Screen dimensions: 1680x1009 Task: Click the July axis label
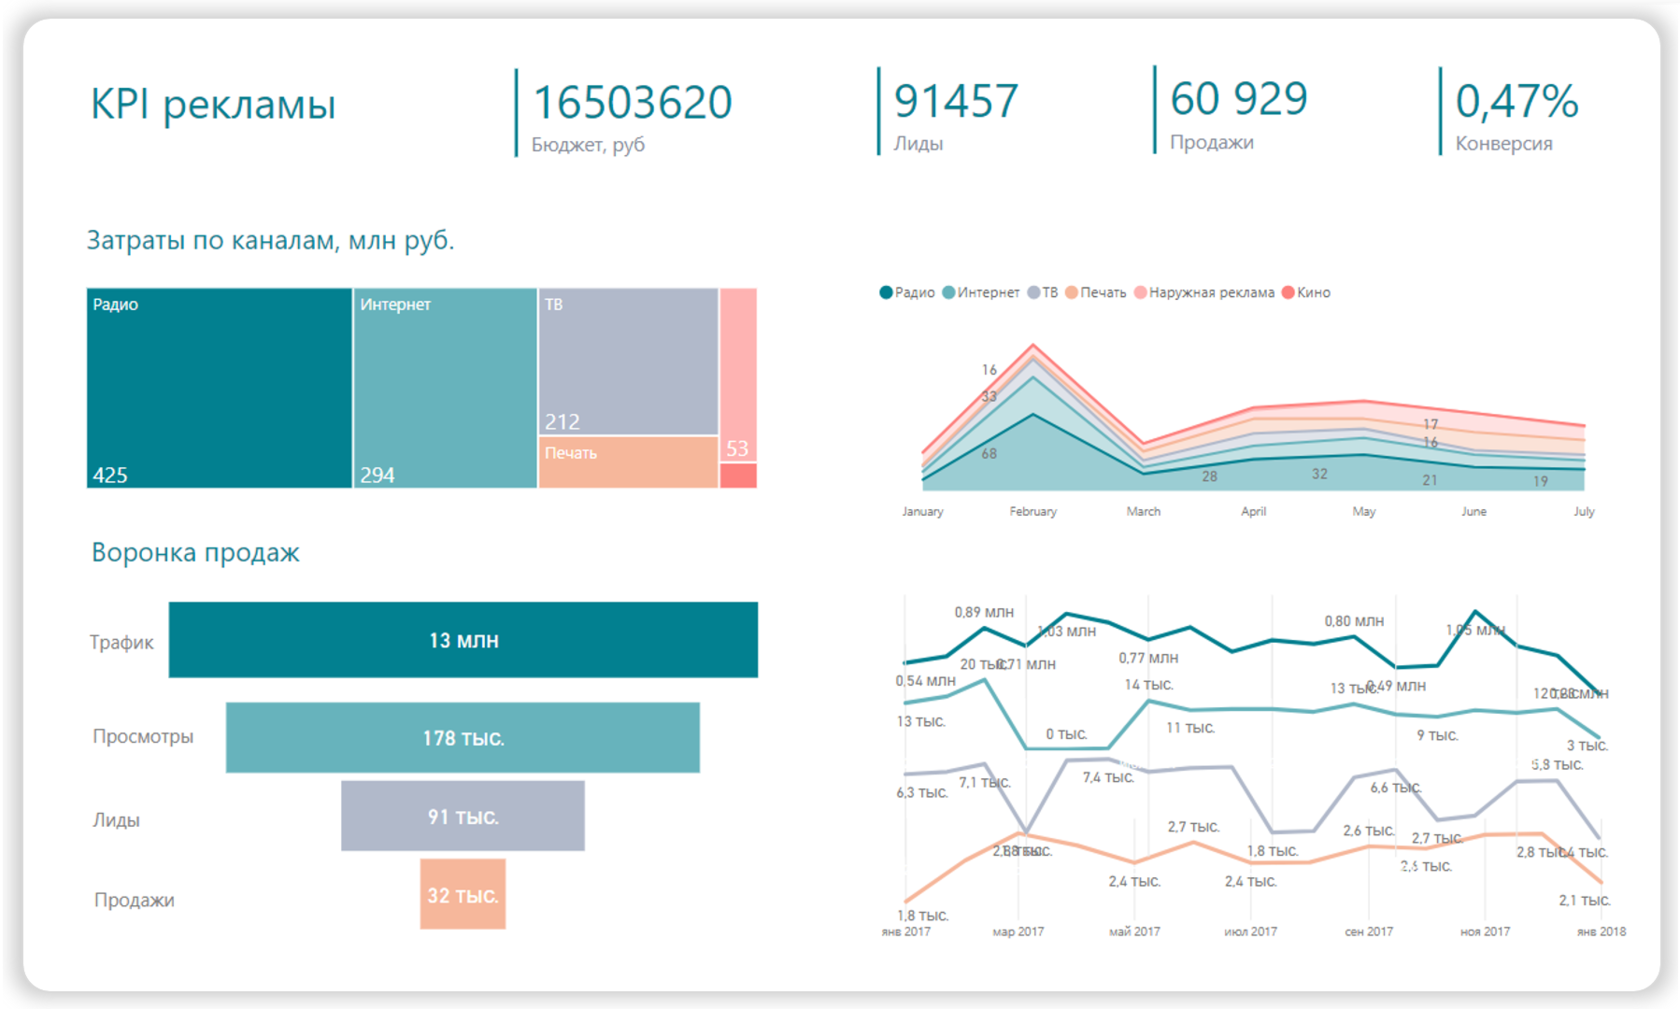coord(1584,511)
